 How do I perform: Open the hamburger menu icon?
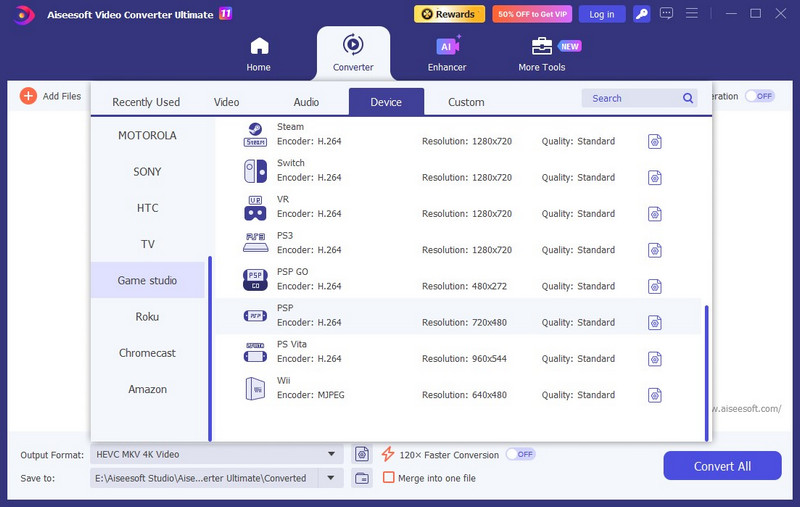click(x=691, y=13)
